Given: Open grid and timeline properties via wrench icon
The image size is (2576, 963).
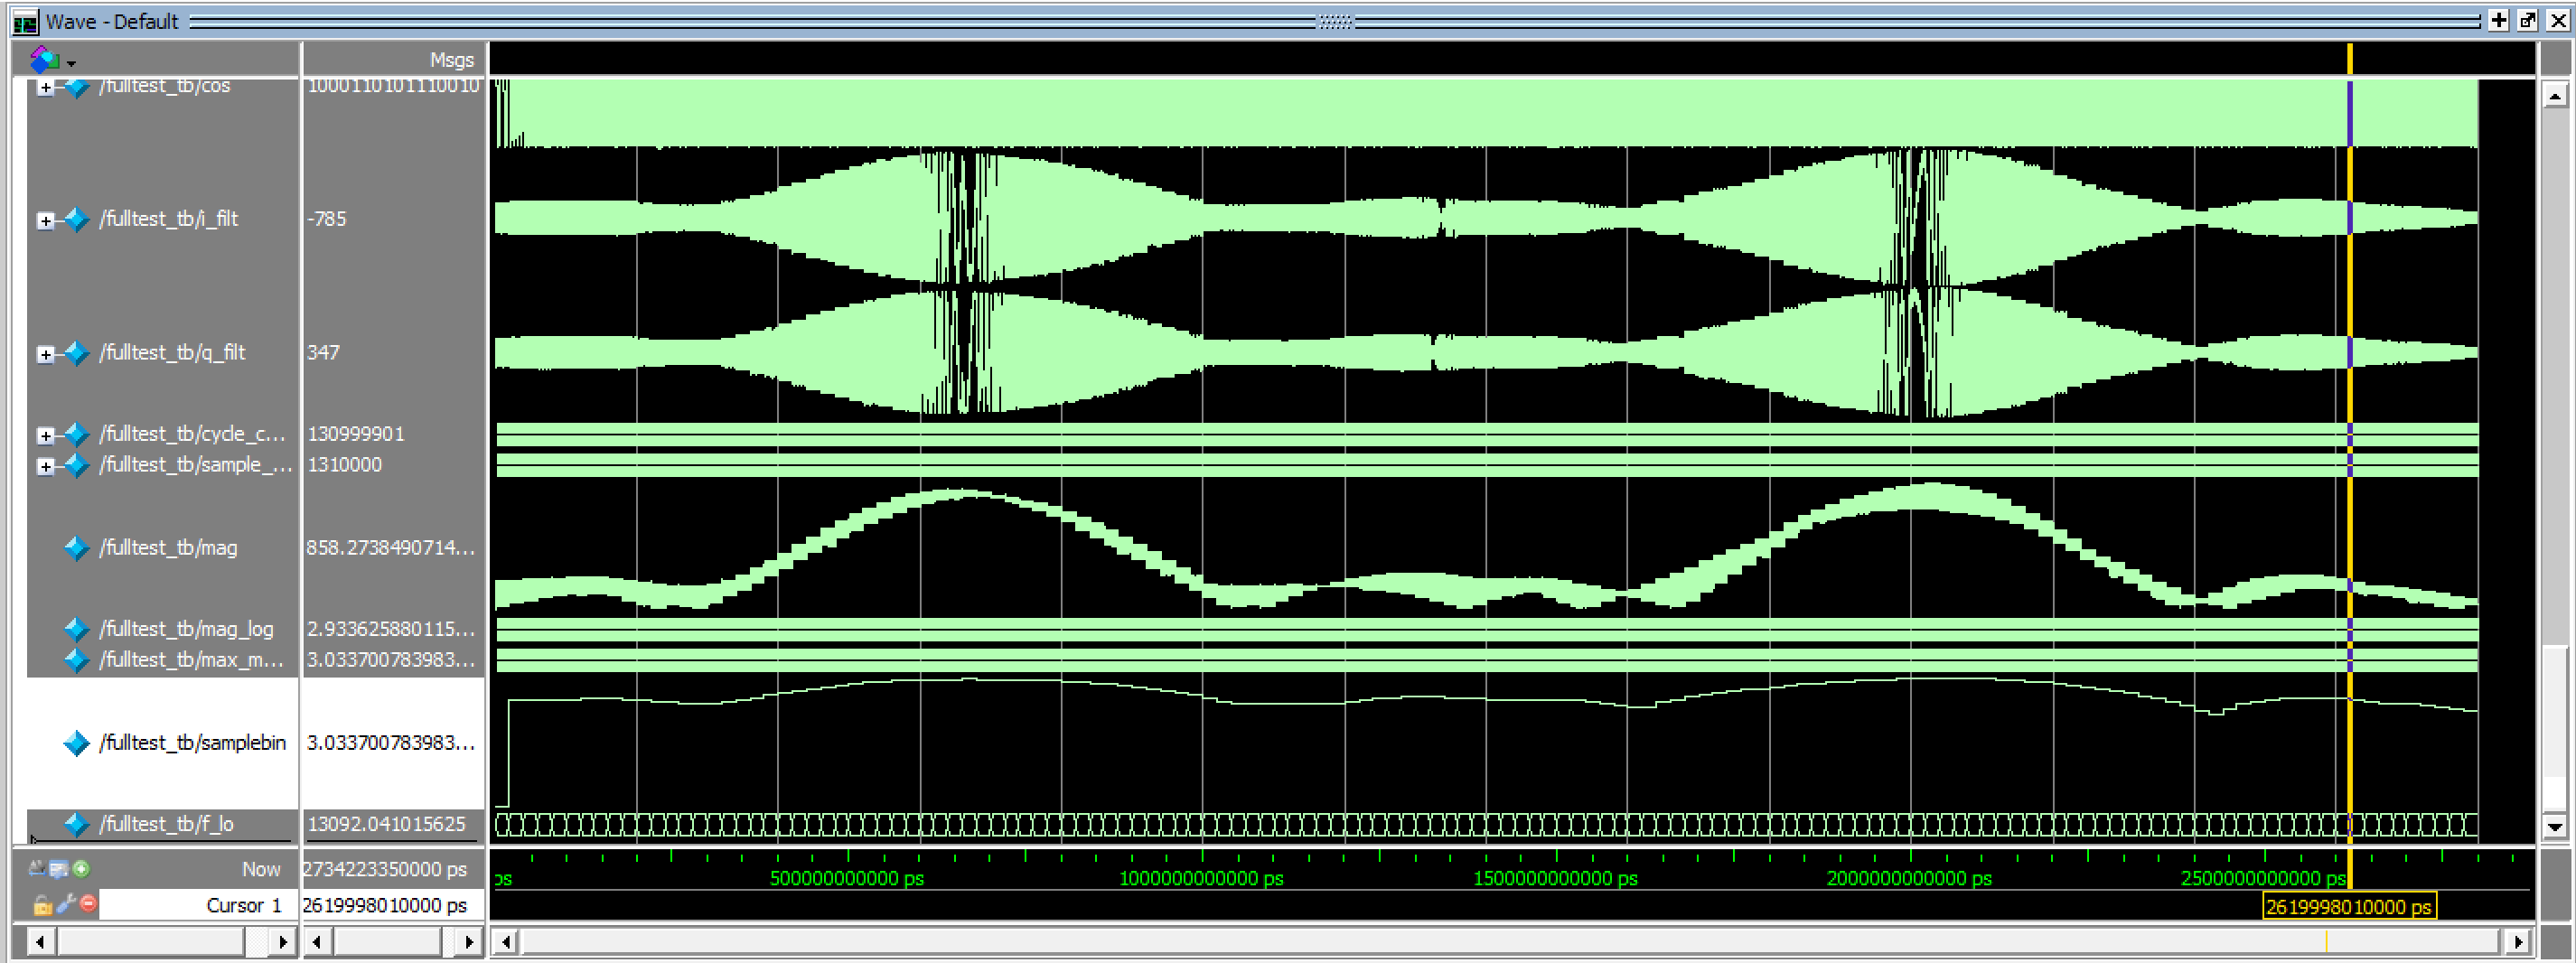Looking at the screenshot, I should pyautogui.click(x=64, y=906).
